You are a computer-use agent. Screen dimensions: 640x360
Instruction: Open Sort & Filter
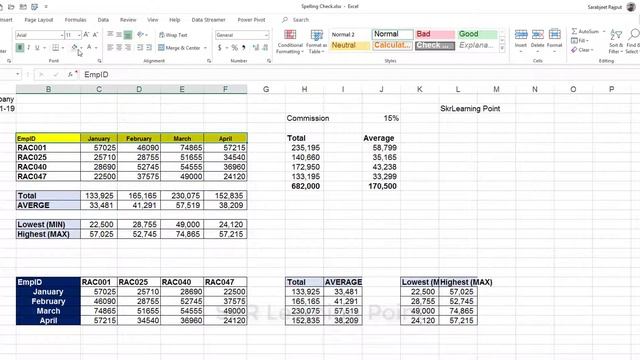click(616, 41)
